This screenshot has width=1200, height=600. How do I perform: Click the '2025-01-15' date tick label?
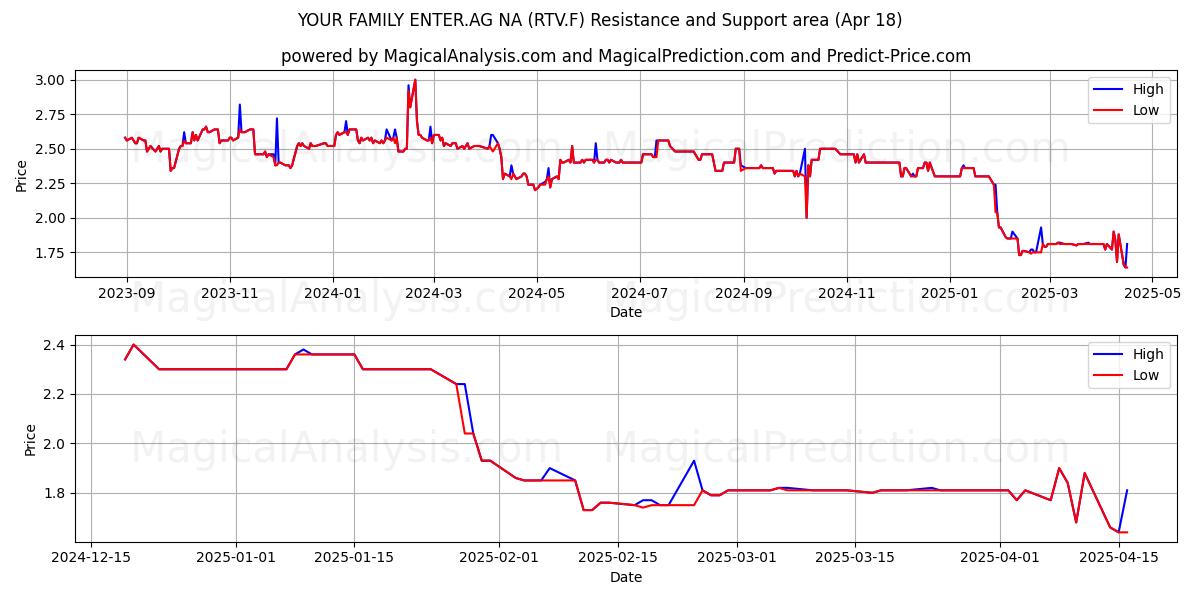coord(354,560)
